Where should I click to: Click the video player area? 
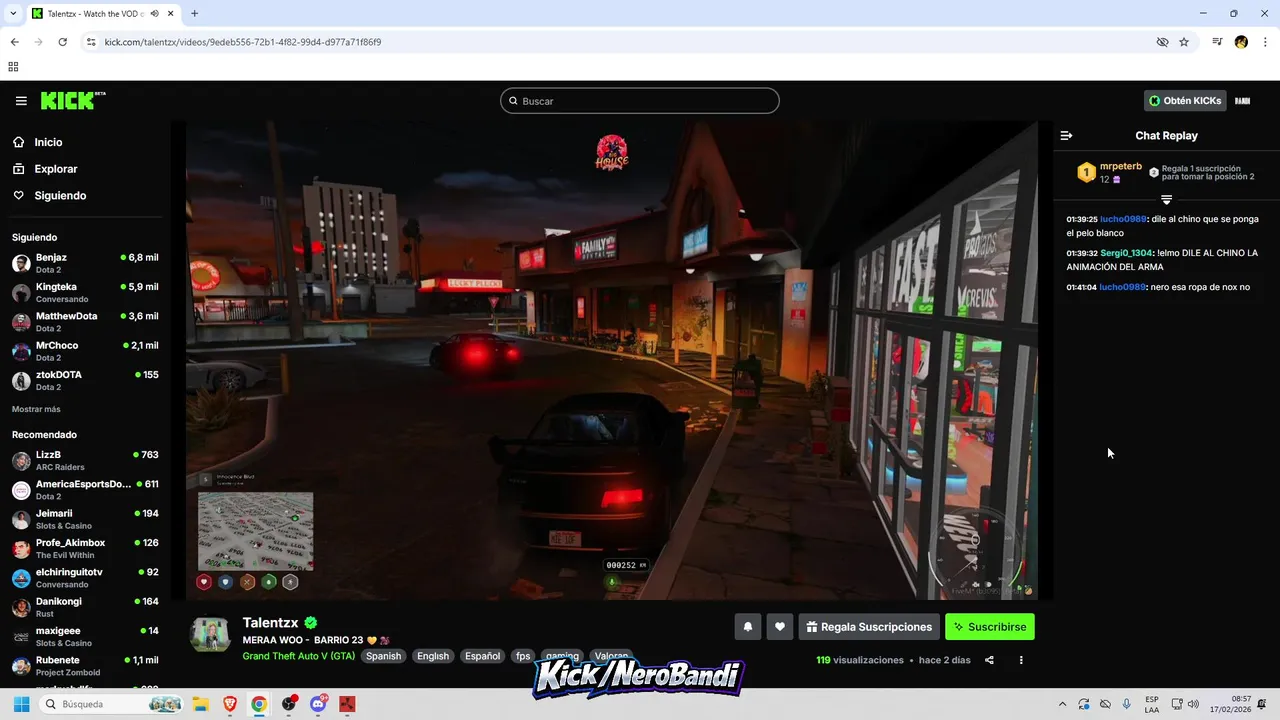612,360
